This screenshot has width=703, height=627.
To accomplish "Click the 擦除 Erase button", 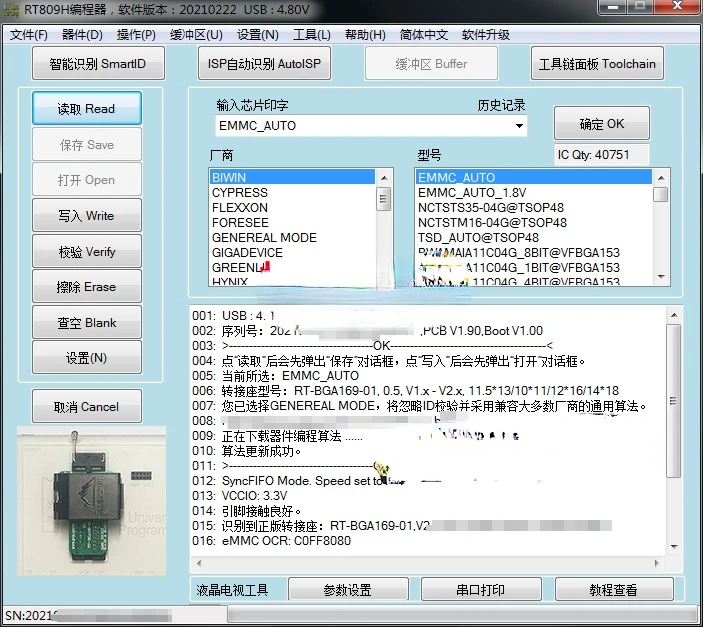I will point(87,286).
